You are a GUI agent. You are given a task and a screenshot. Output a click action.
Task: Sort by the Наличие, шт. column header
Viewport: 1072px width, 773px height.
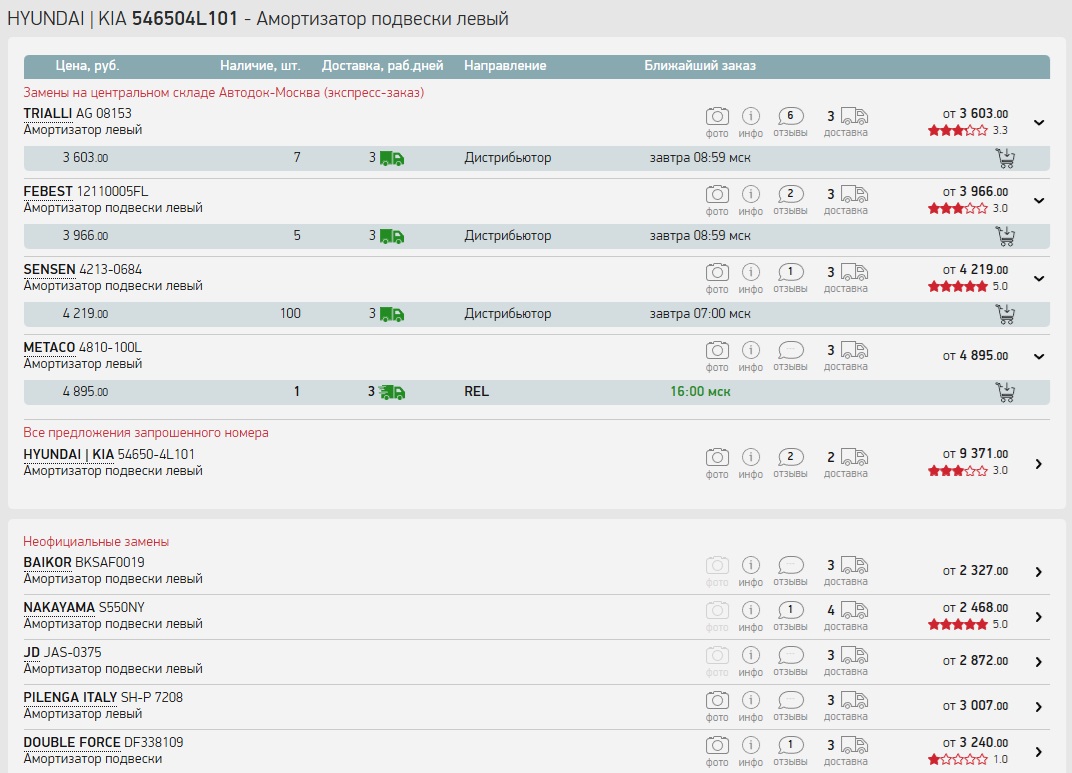(260, 66)
